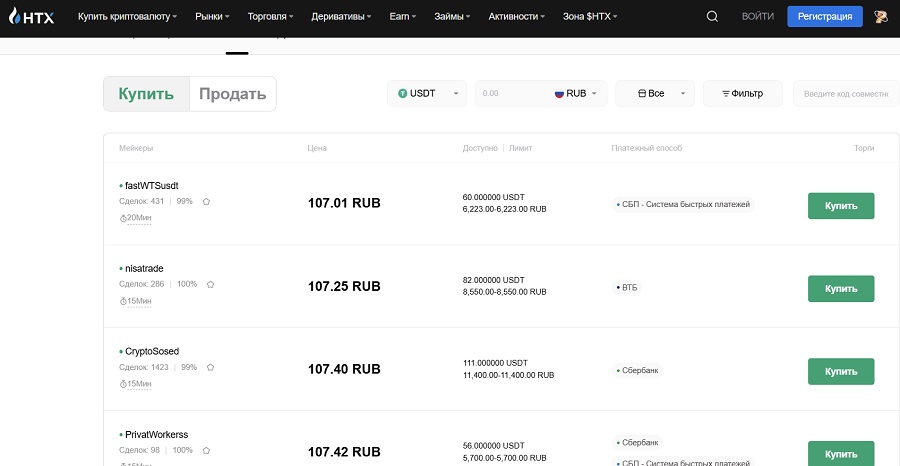Image resolution: width=900 pixels, height=466 pixels.
Task: Click favorite icon beside nisatrade rating
Action: coord(211,284)
